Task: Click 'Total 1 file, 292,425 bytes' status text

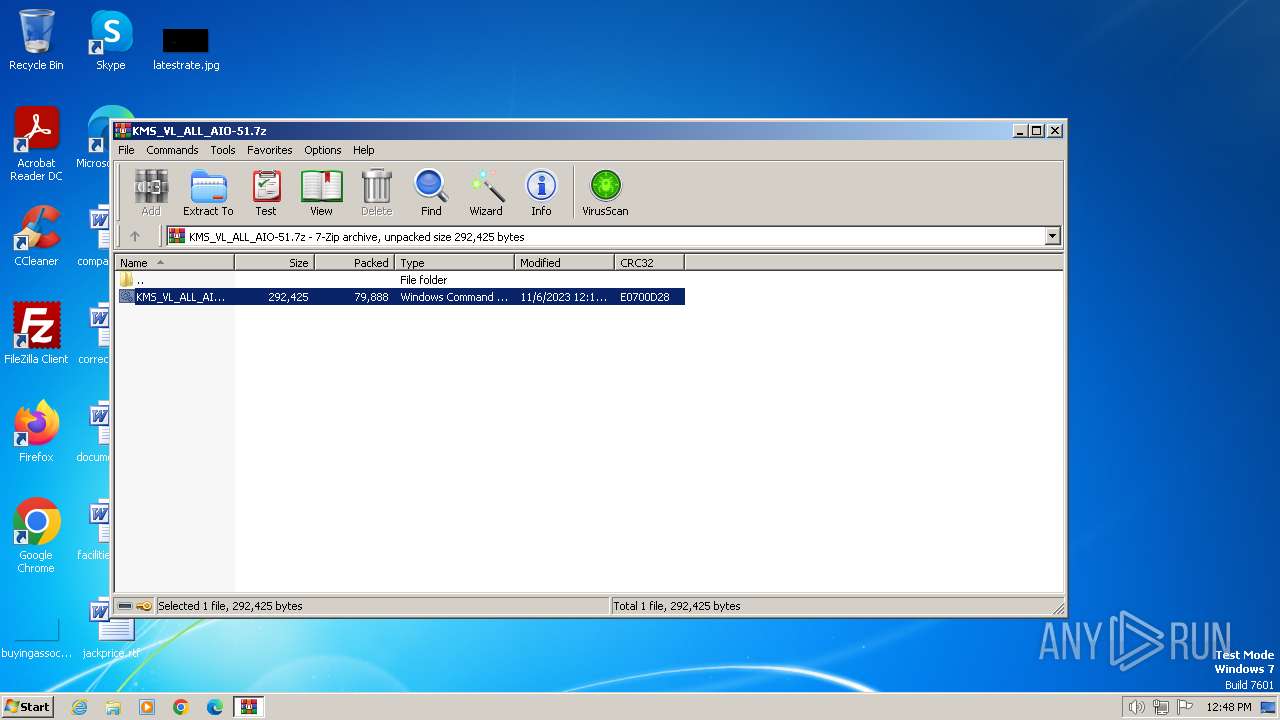Action: tap(677, 606)
